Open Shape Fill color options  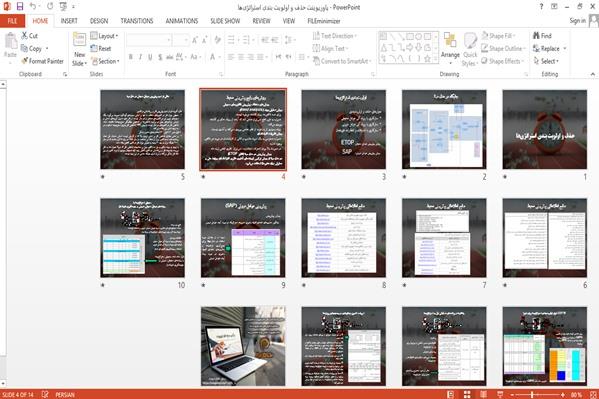click(x=499, y=36)
